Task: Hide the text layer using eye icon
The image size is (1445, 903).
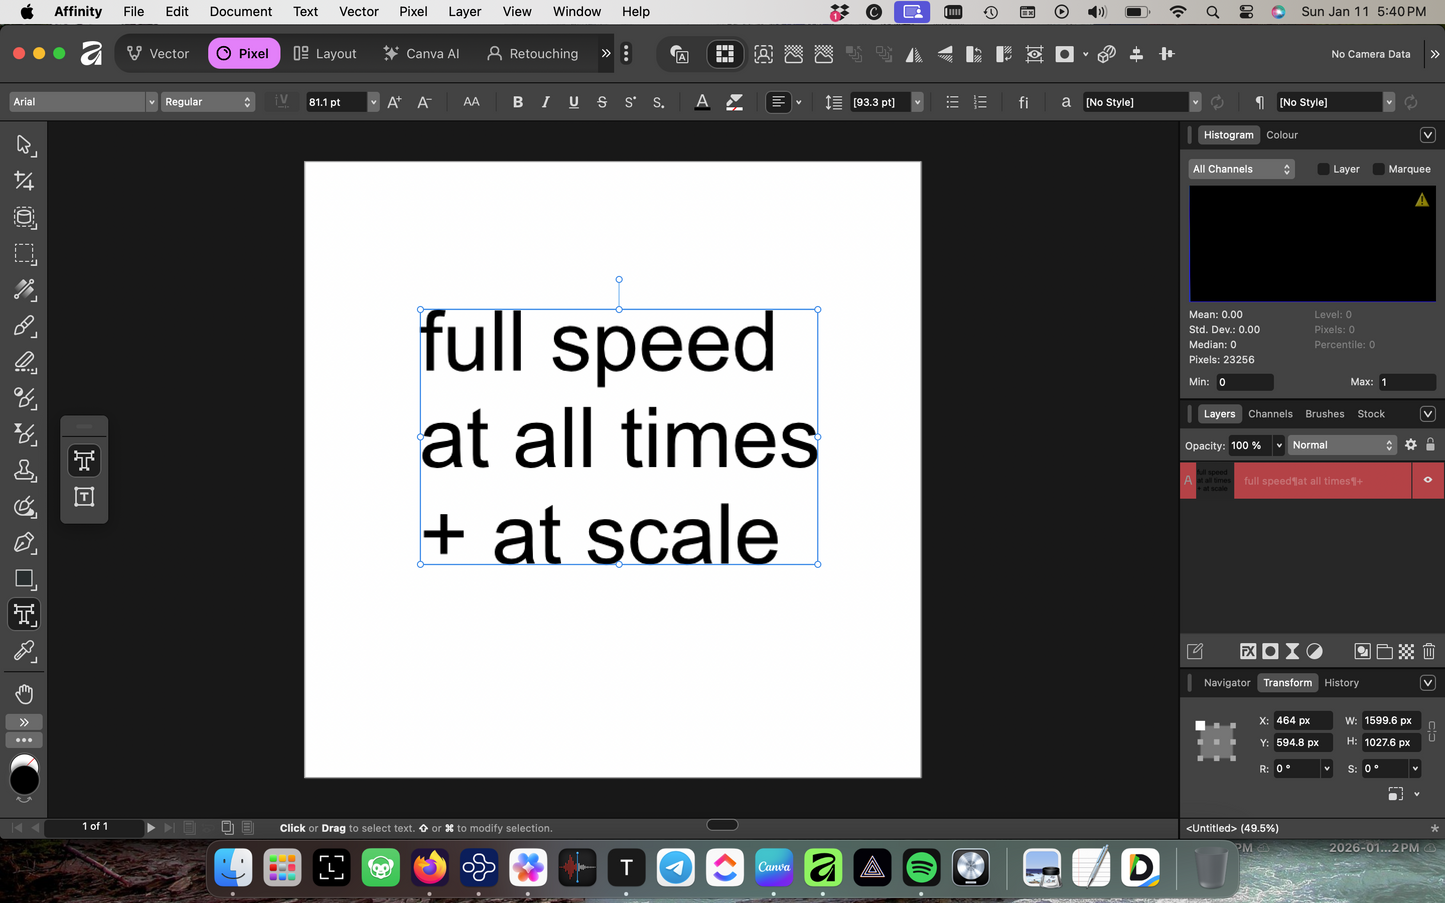Action: (1427, 480)
